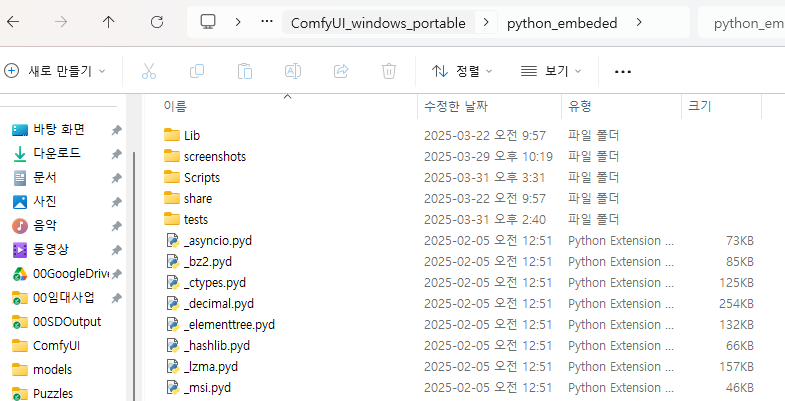Screen dimensions: 785x401
Task: Select the python_embeded breadcrumb segment
Action: click(562, 23)
